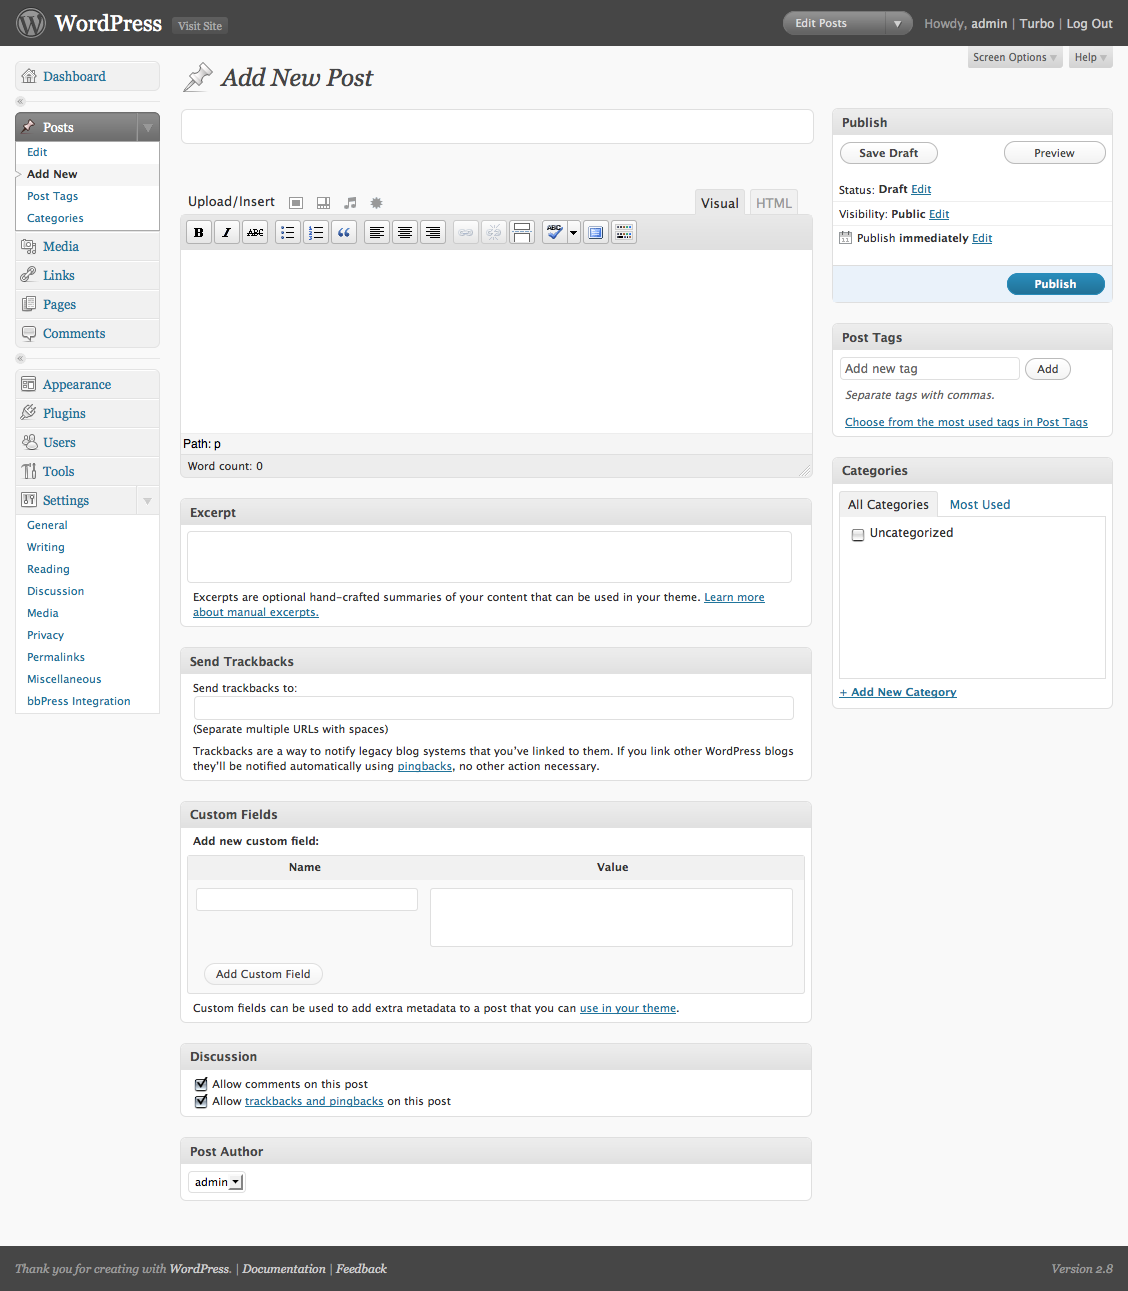Apply italic formatting in the editor
This screenshot has height=1291, width=1128.
coord(227,233)
